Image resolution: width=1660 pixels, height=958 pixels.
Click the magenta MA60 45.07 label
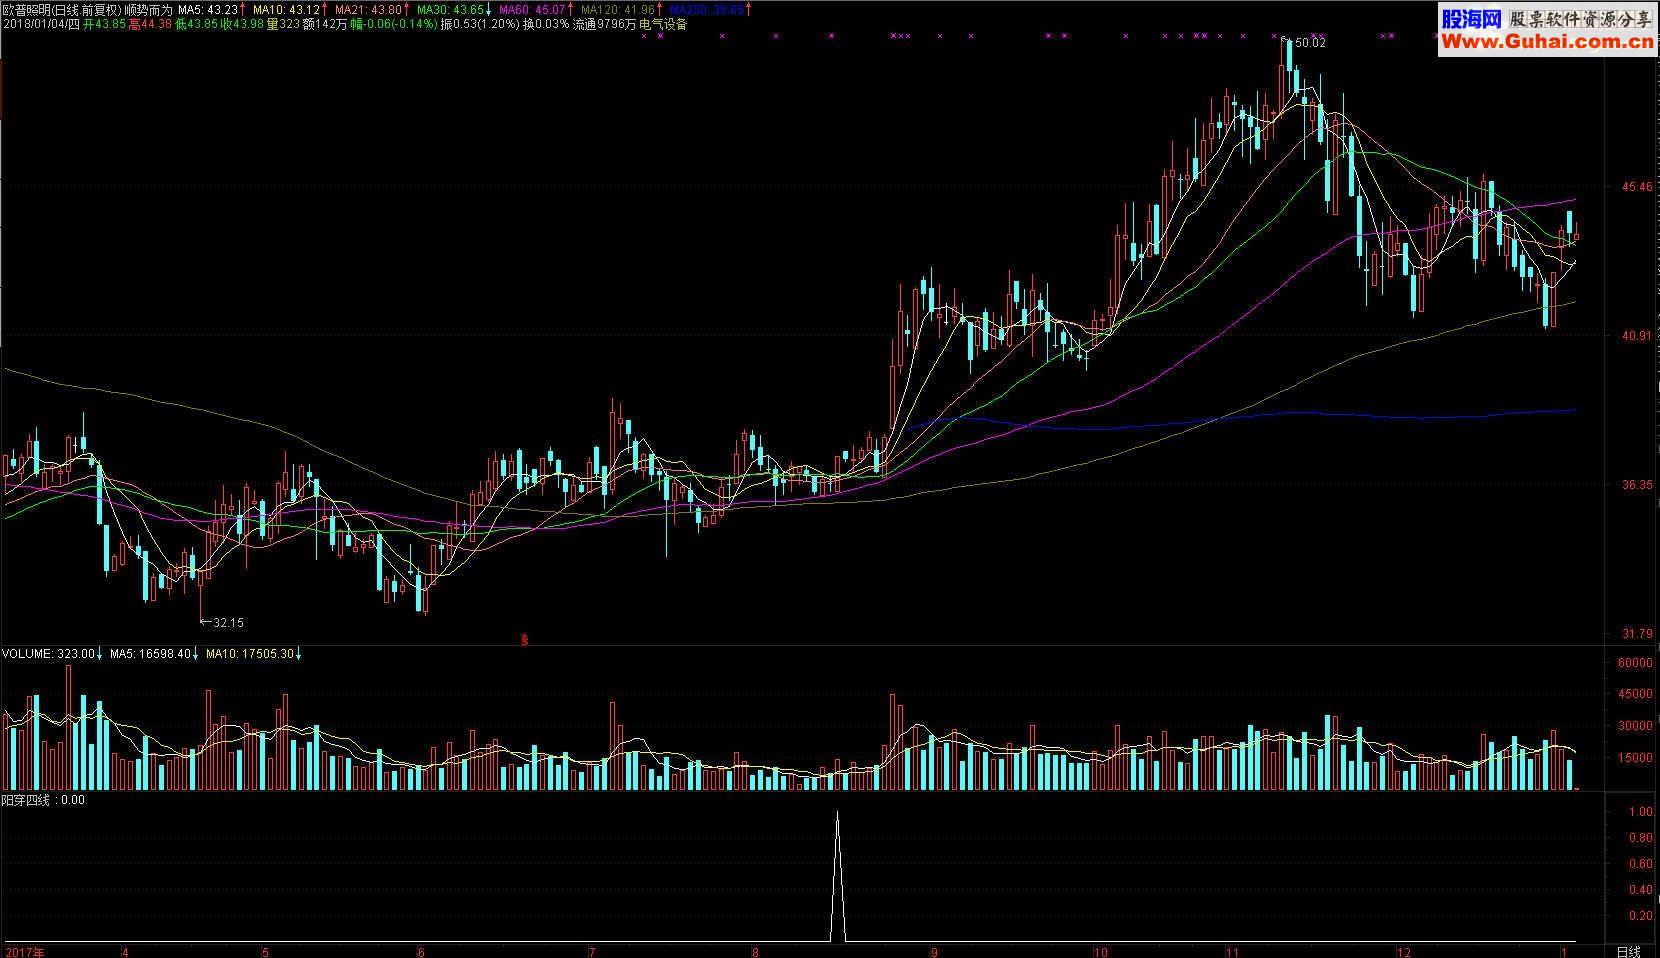tap(533, 9)
